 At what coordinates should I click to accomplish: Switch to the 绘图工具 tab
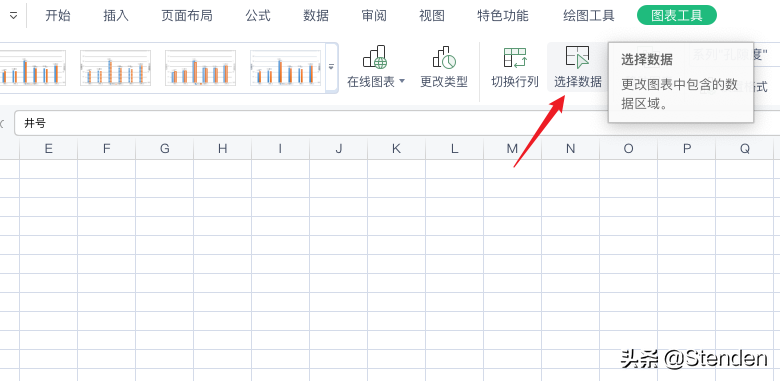[589, 16]
